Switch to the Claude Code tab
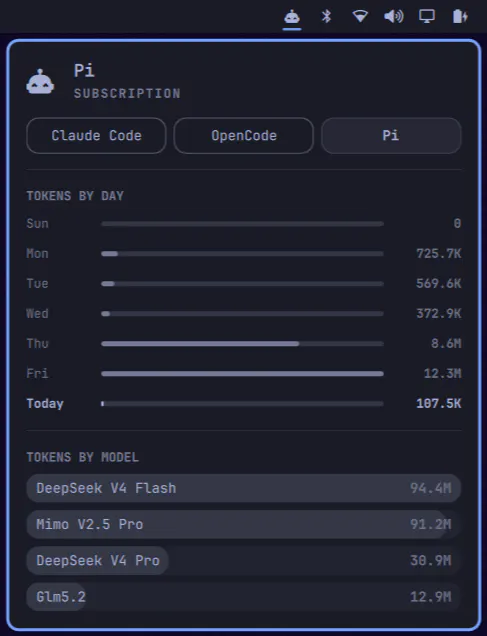Image resolution: width=487 pixels, height=636 pixels. [x=96, y=135]
